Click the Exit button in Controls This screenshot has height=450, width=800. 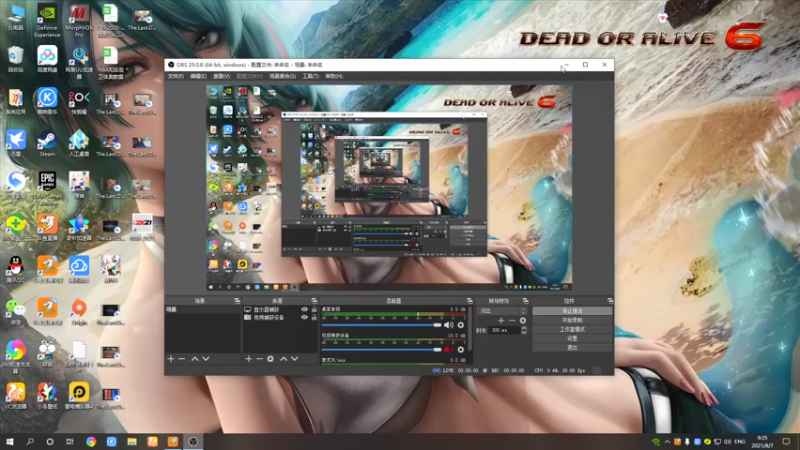tap(572, 347)
